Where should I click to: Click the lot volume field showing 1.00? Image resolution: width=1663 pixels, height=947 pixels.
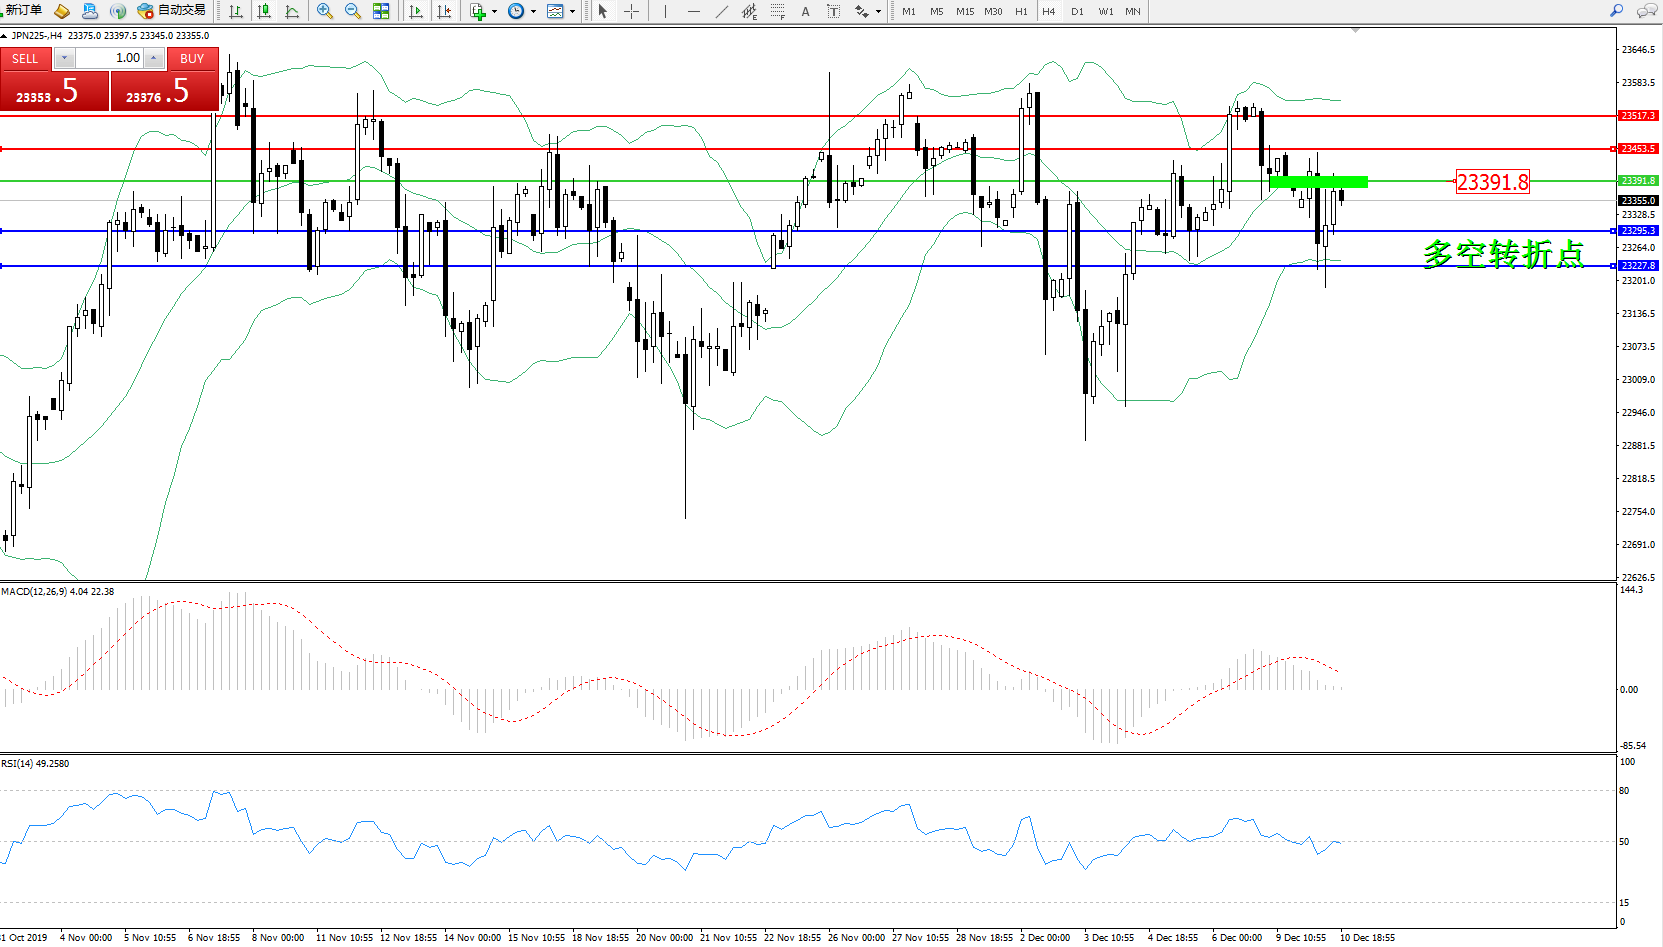[110, 58]
